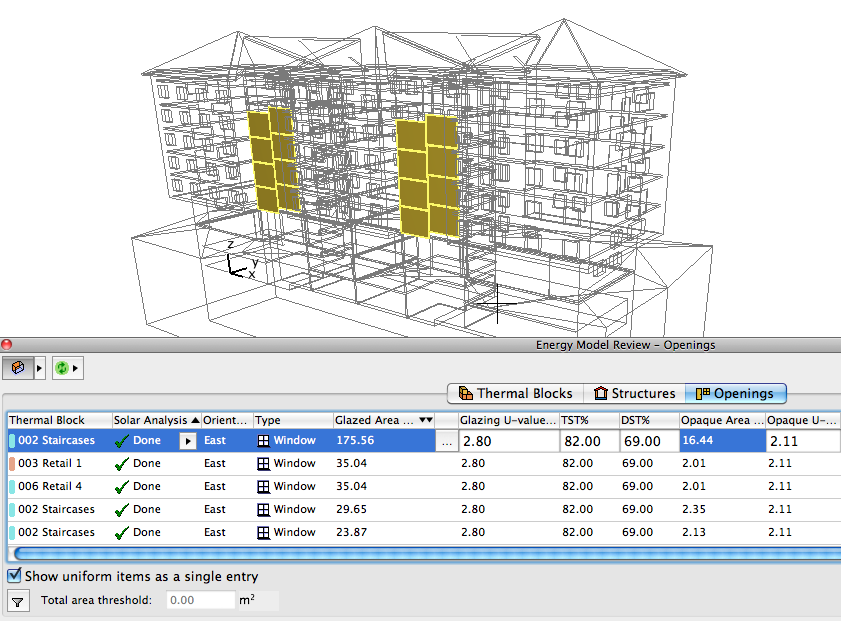
Task: Click the XYZ axis indicator in 3D view
Action: click(241, 260)
